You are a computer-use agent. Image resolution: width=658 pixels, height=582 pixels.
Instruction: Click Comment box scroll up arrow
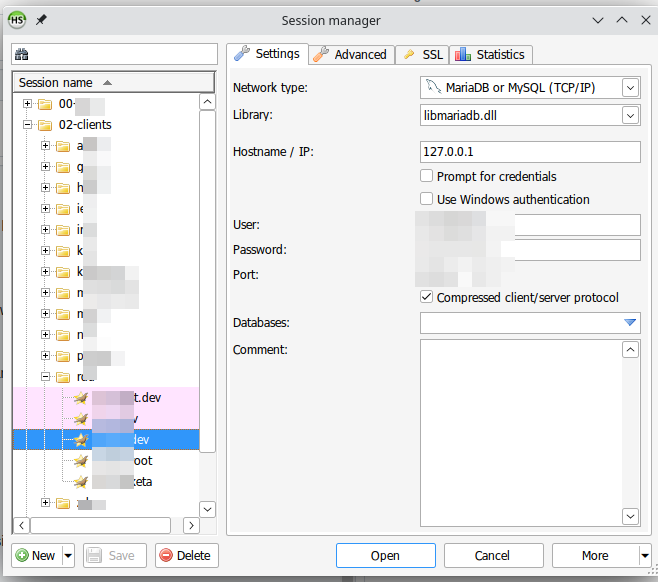630,350
